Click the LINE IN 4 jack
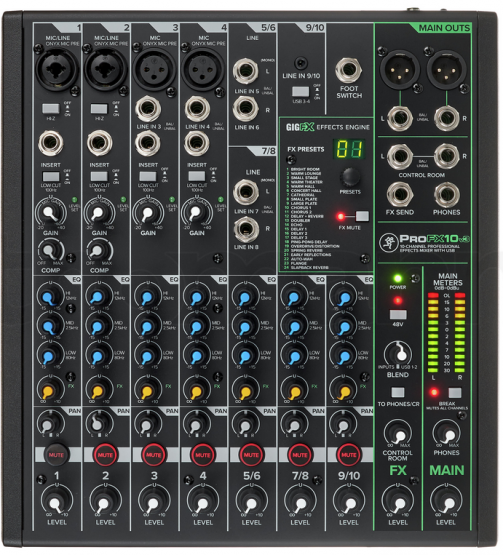The image size is (503, 555). point(197,109)
